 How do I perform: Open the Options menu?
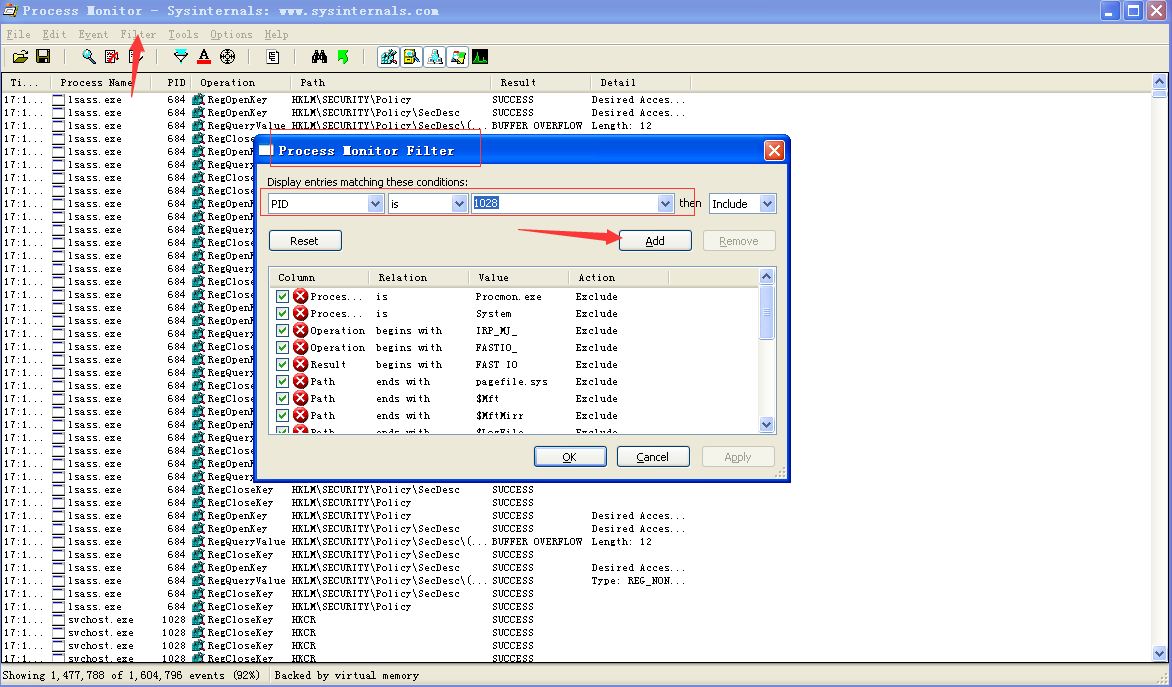coord(231,34)
